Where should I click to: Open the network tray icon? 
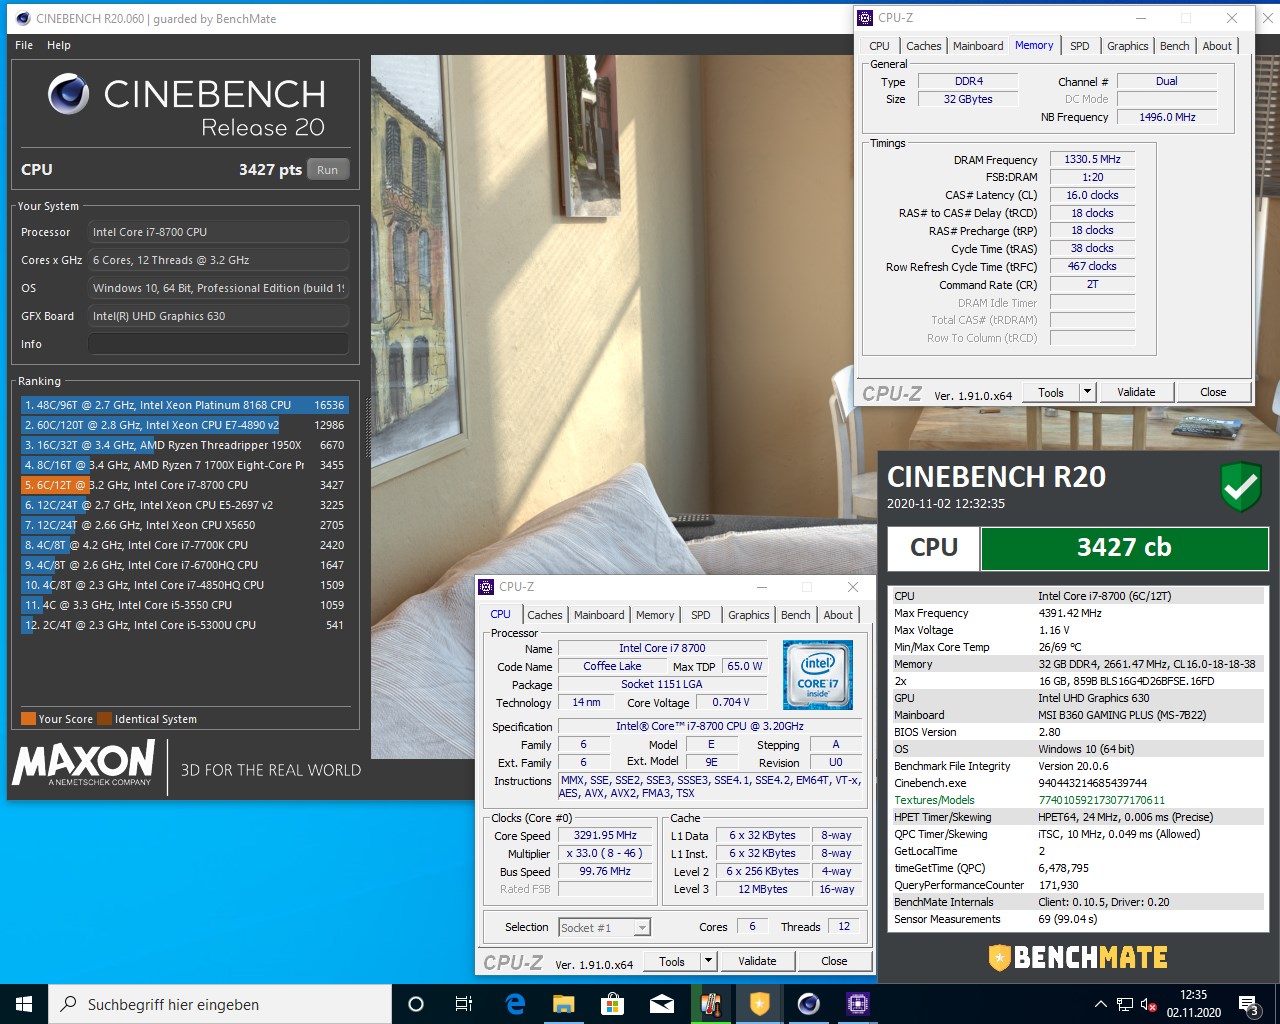pyautogui.click(x=1125, y=1004)
